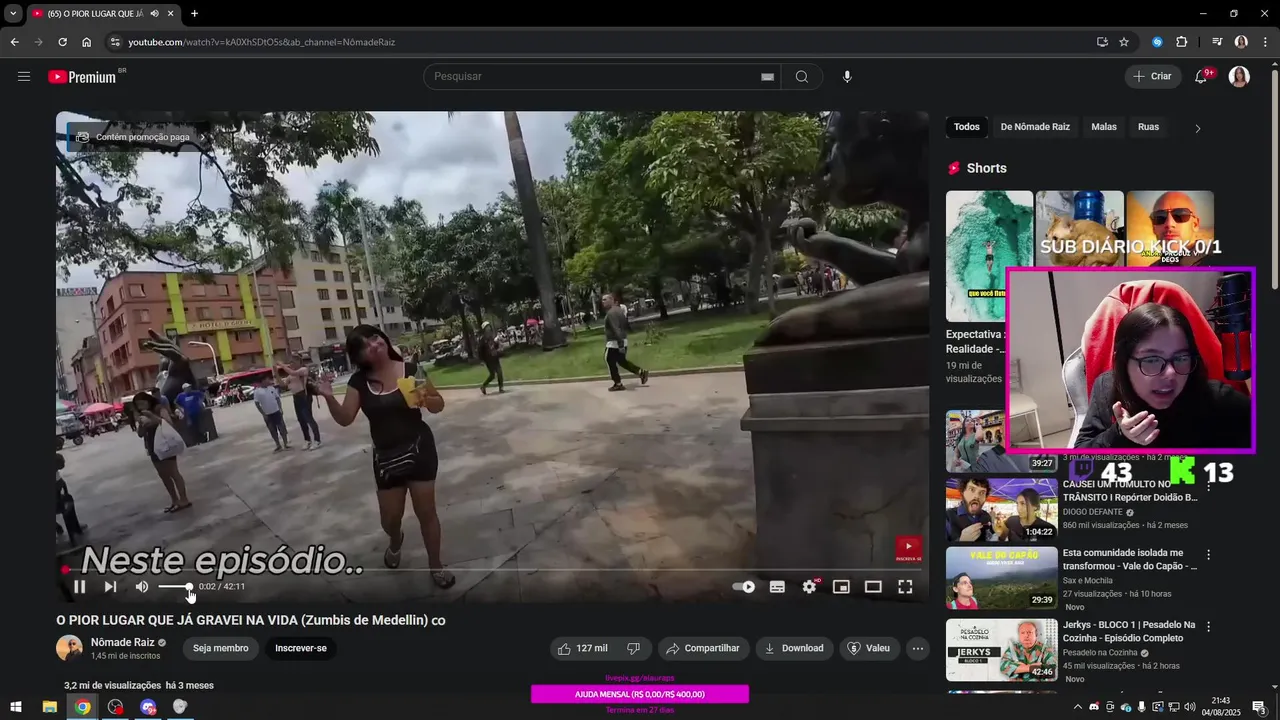Open DIOGO DEFANTE video thumbnail
The height and width of the screenshot is (720, 1280).
coord(1001,509)
